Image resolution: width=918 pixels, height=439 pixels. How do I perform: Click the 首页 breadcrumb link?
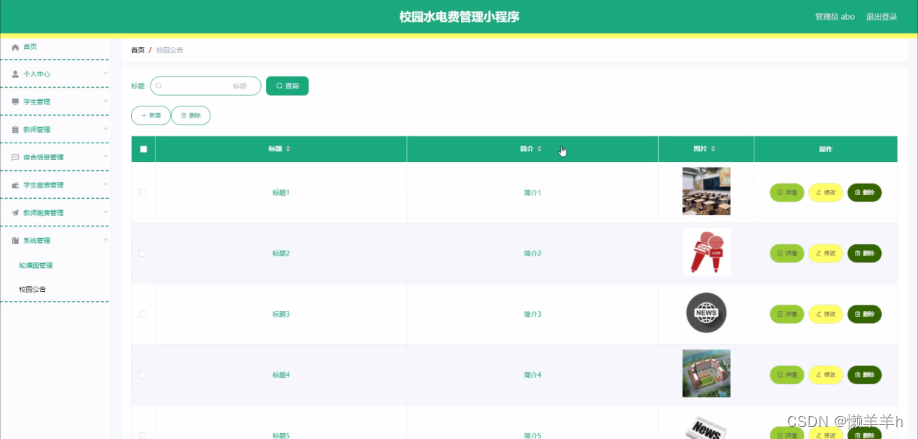[138, 50]
